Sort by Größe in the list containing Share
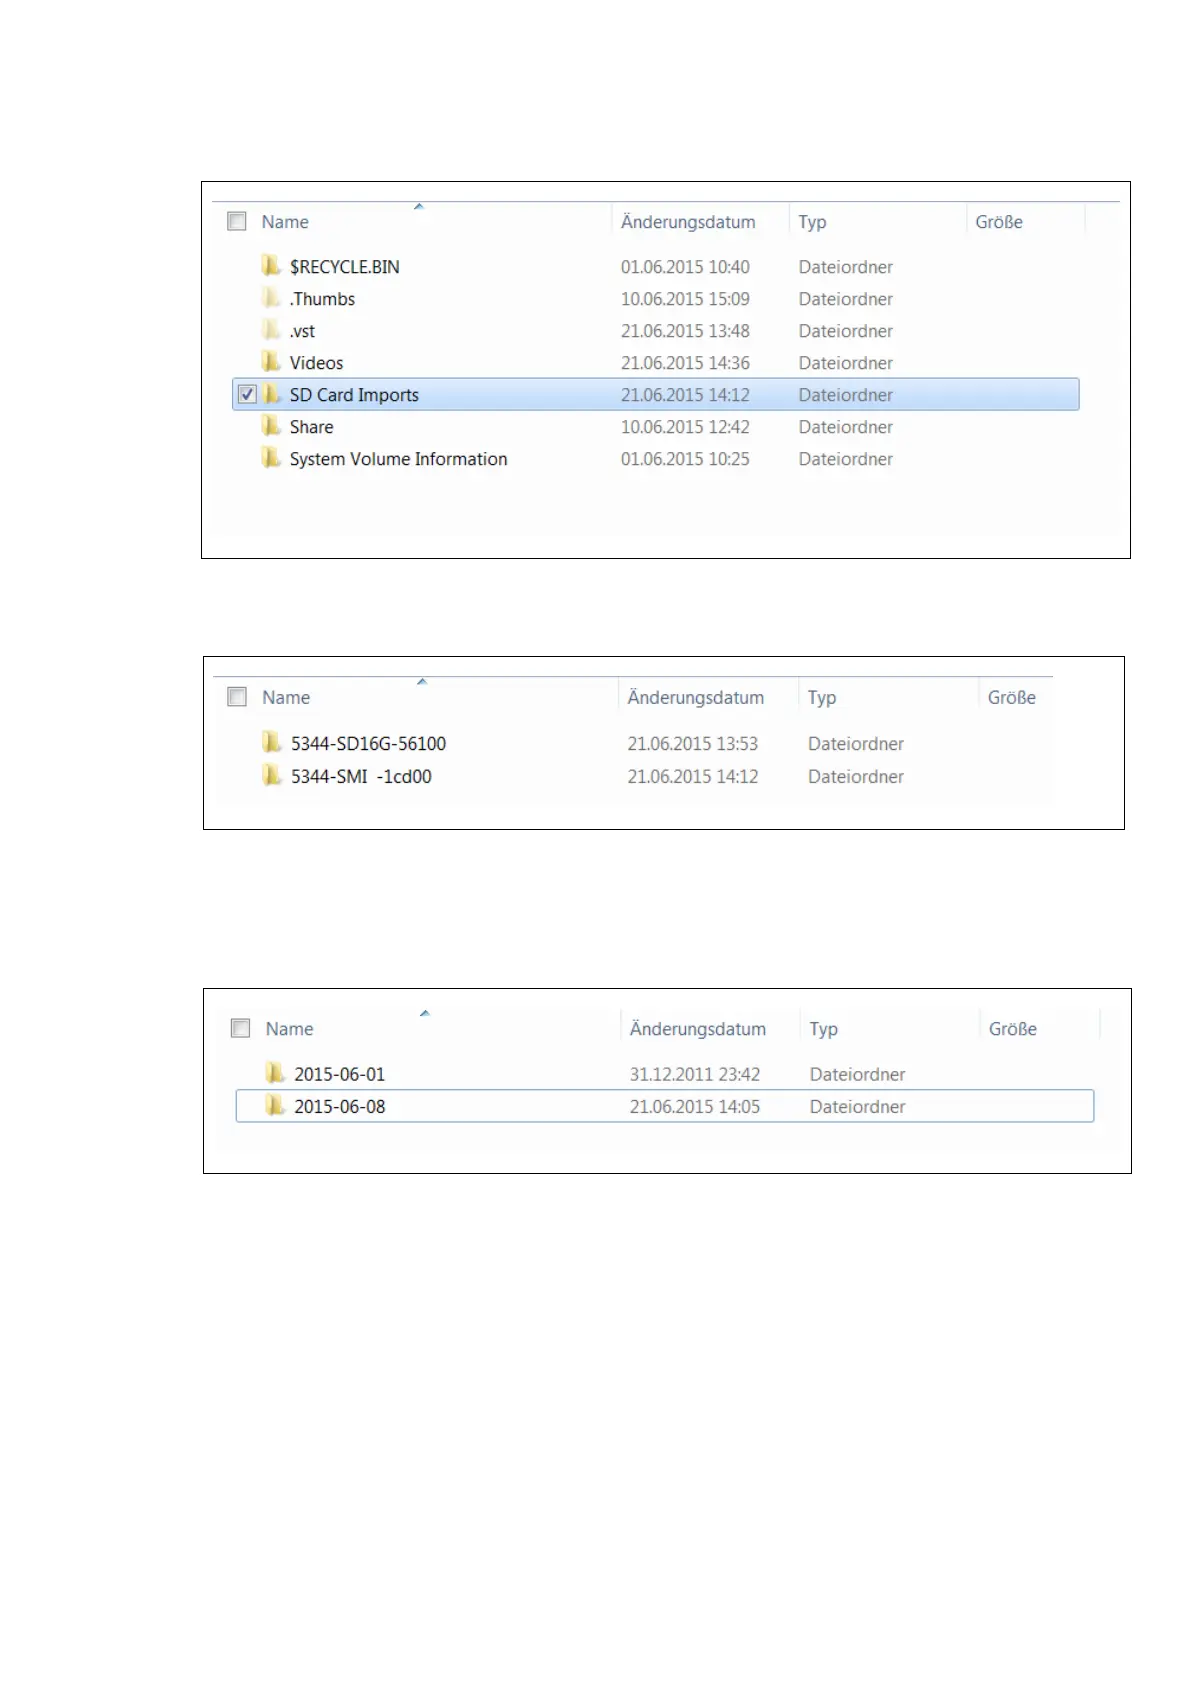Viewport: 1191px width, 1684px height. click(999, 222)
